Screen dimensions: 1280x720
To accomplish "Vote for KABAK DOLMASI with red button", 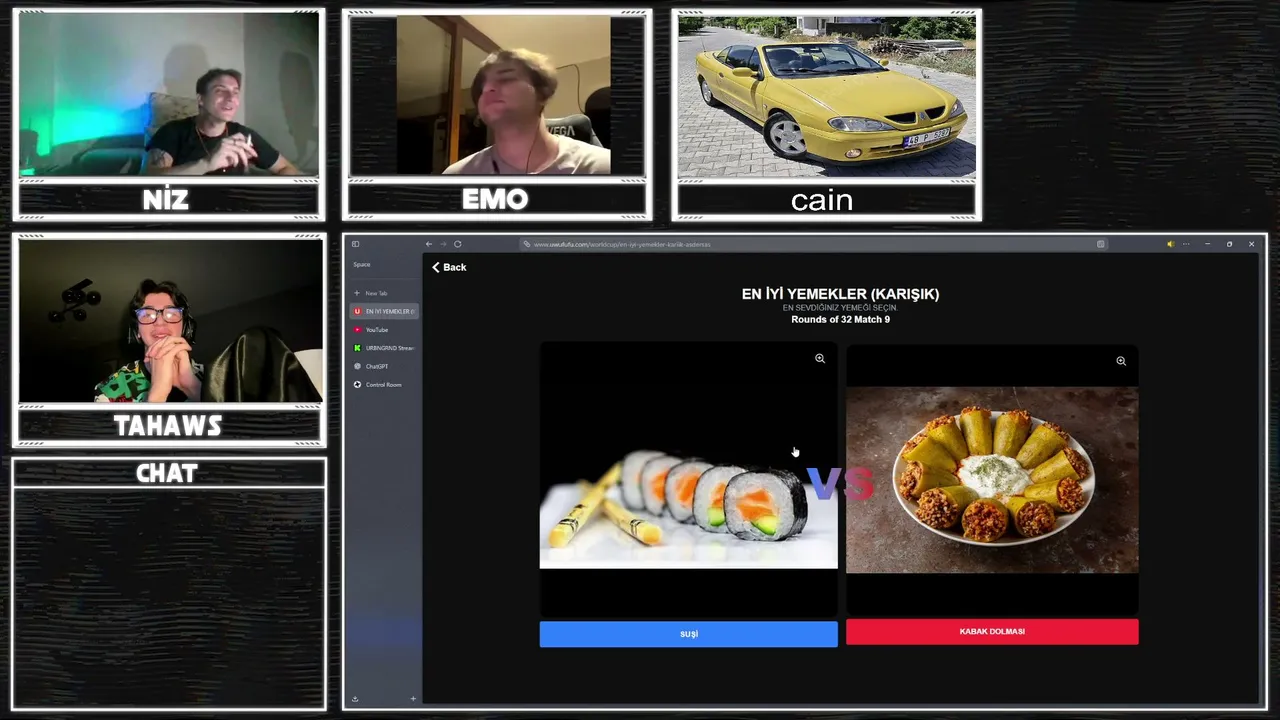I will coord(992,632).
